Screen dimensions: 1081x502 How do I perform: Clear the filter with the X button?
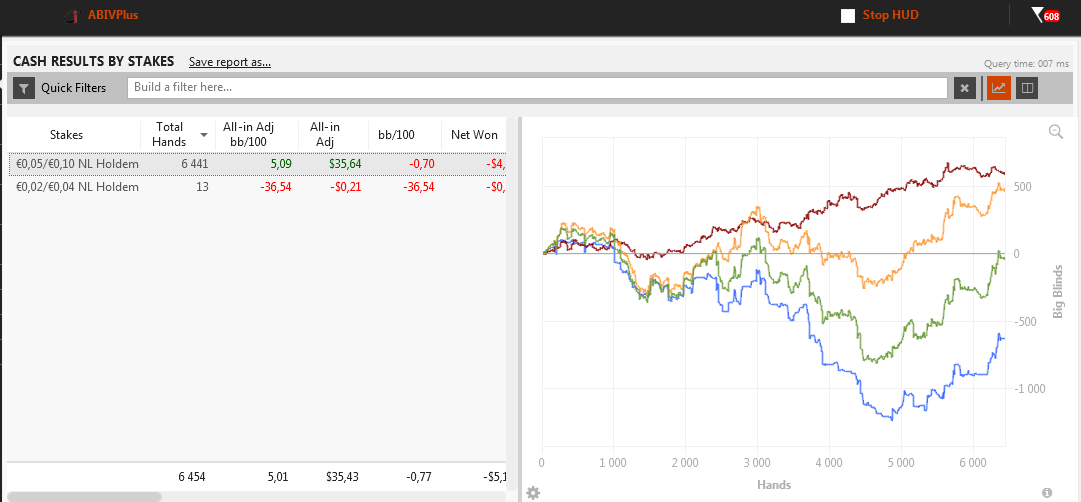coord(964,88)
